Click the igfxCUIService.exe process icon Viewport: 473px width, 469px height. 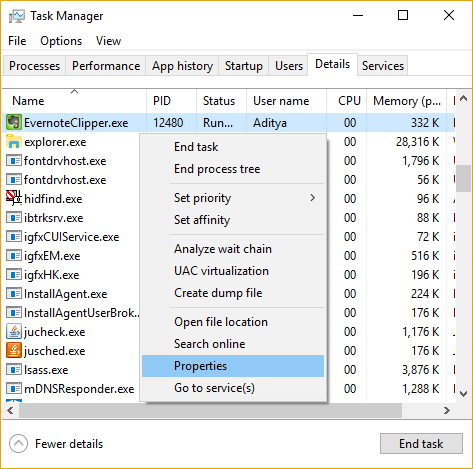[x=14, y=237]
